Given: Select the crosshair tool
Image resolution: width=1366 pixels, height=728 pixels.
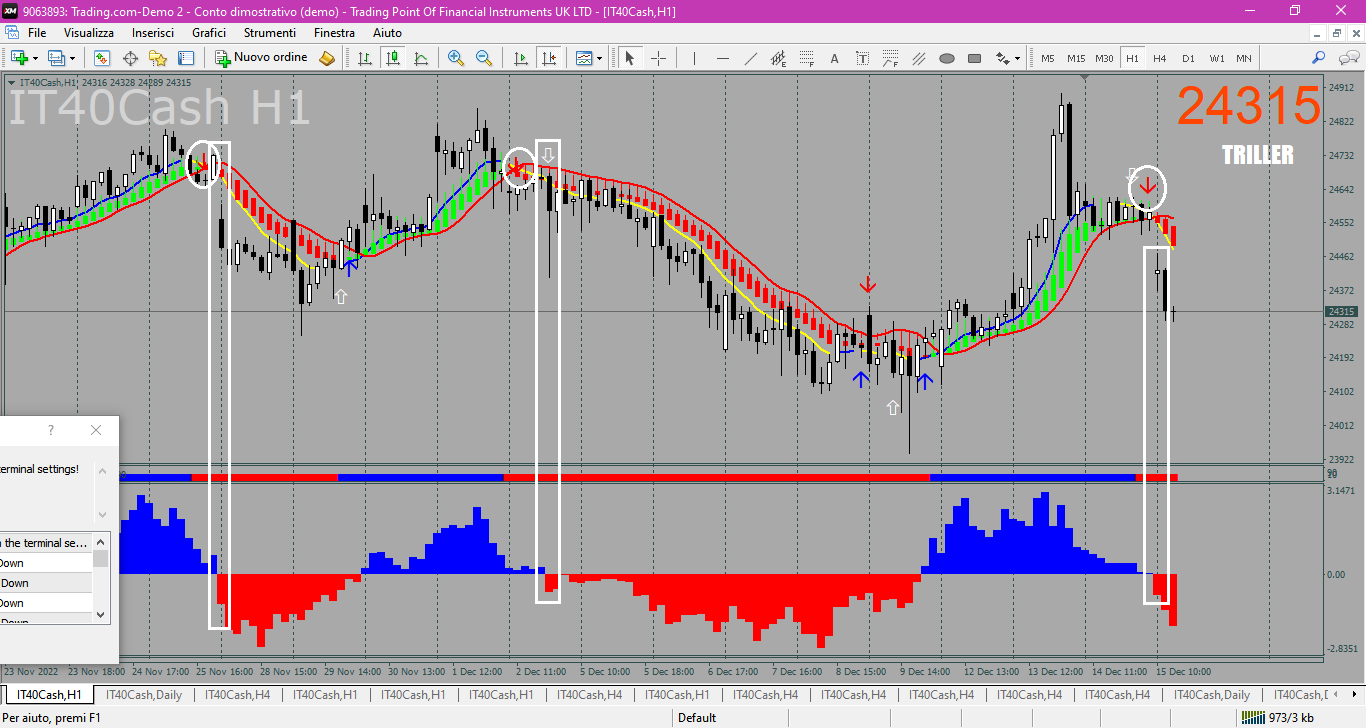Looking at the screenshot, I should 658,58.
